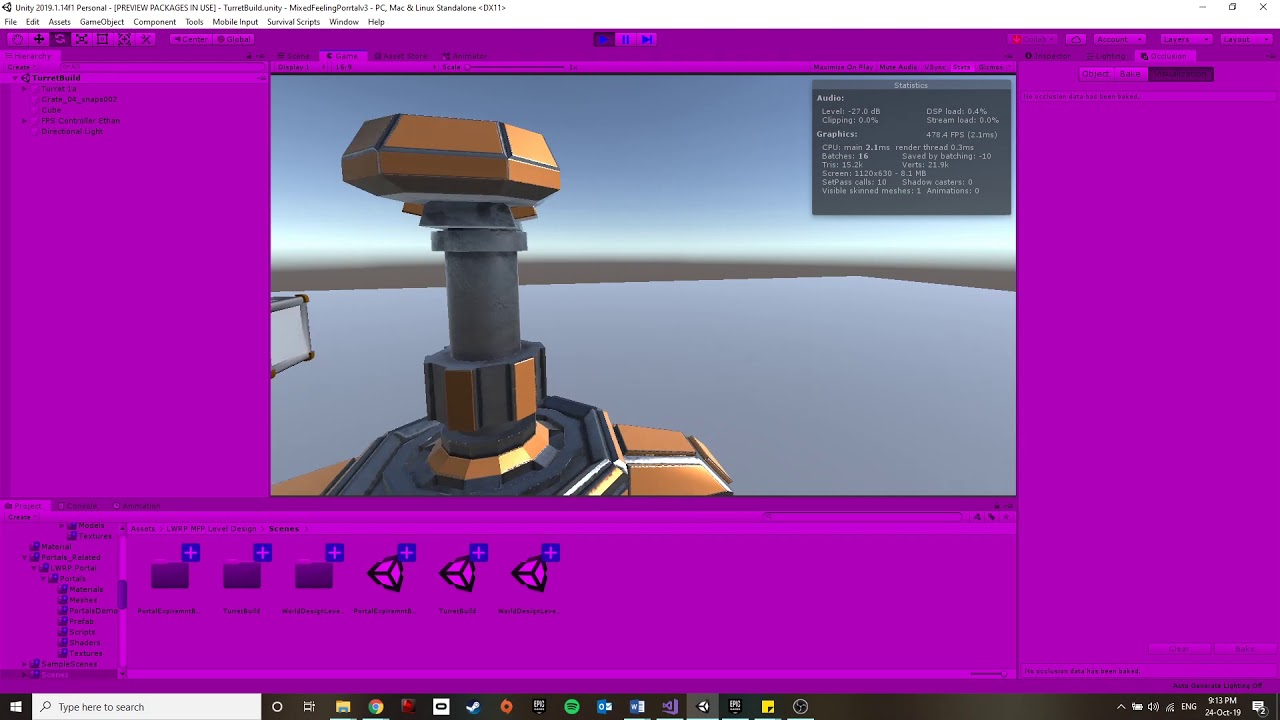Viewport: 1280px width, 720px height.
Task: Pause the game with the Pause button
Action: click(625, 39)
